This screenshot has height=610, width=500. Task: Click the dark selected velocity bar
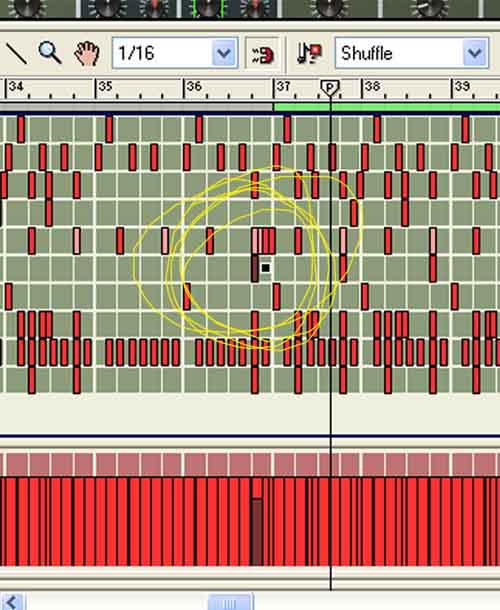[x=256, y=532]
